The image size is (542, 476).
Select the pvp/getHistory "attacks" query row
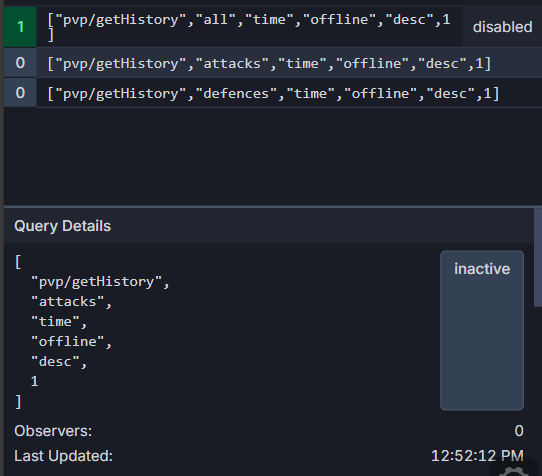(x=269, y=63)
